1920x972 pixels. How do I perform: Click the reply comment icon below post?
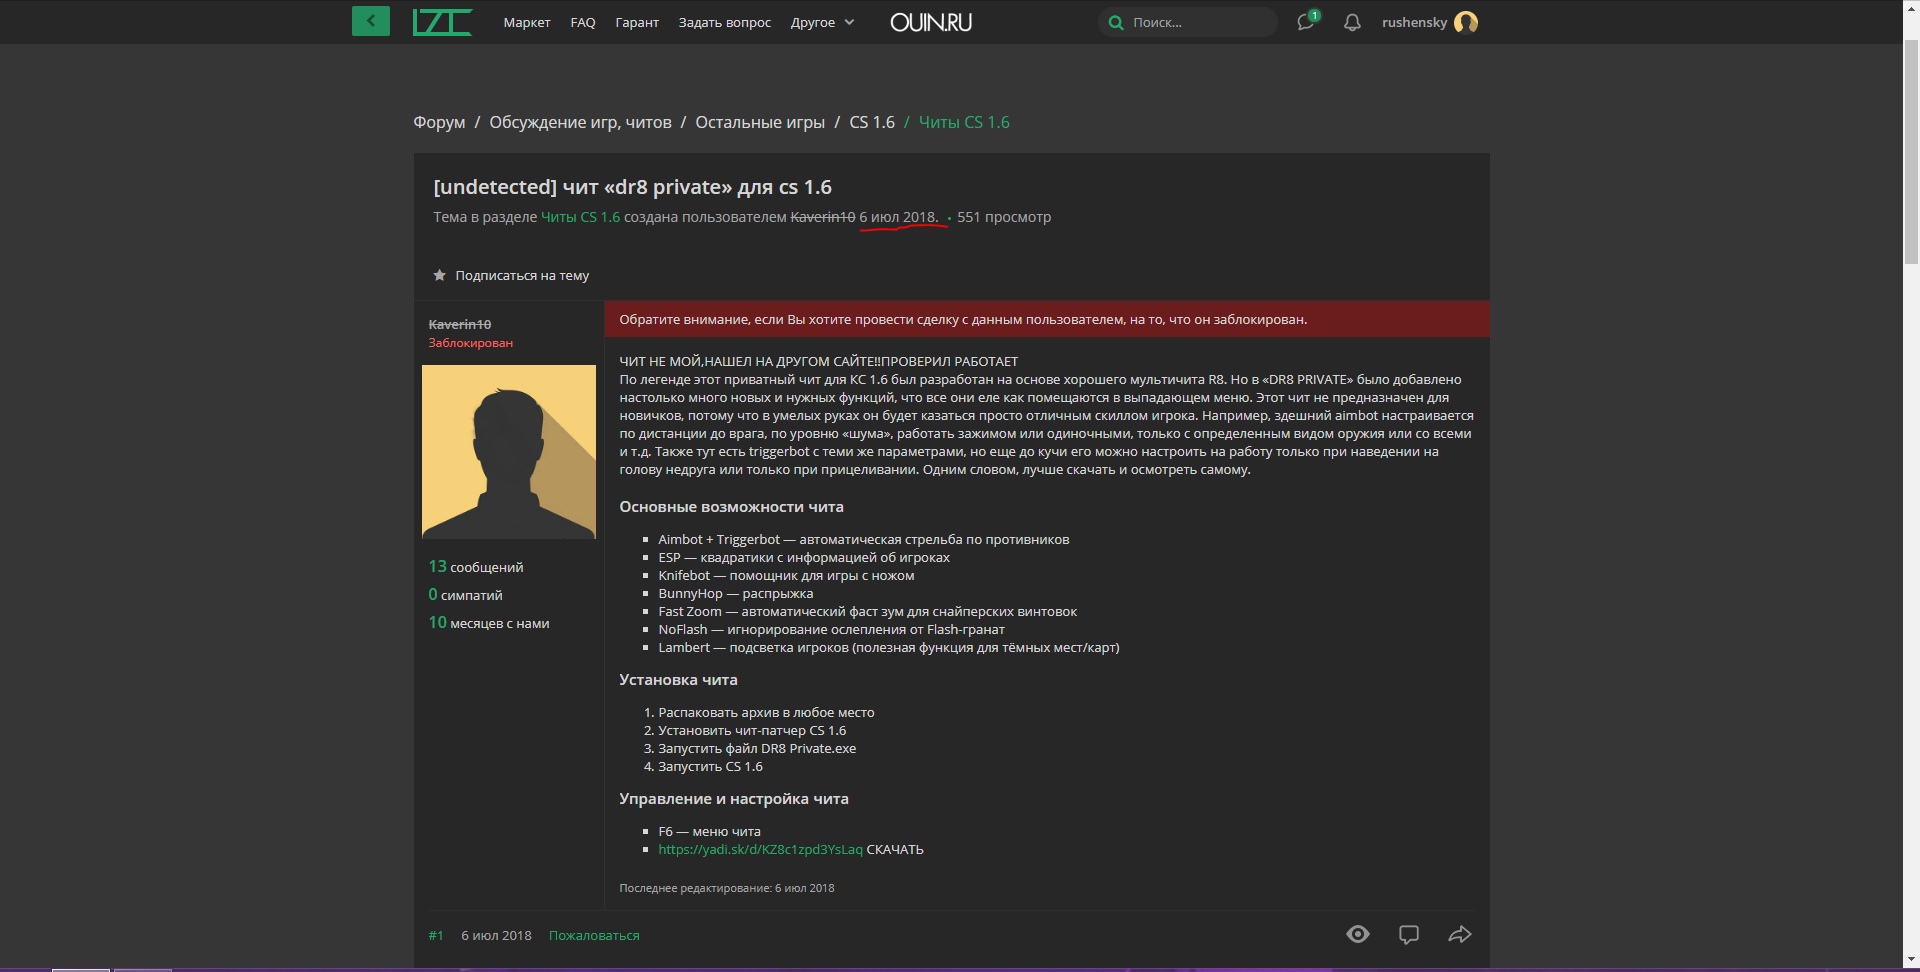[x=1408, y=934]
